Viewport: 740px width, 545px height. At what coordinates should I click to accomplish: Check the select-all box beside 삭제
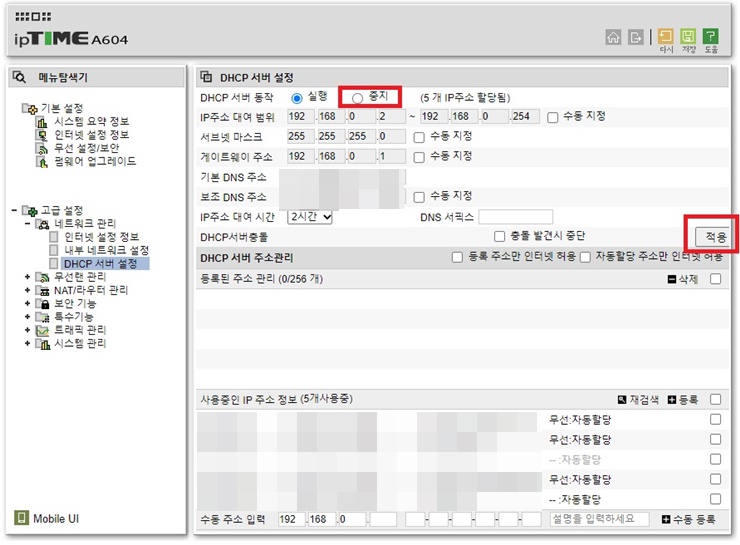tap(715, 279)
